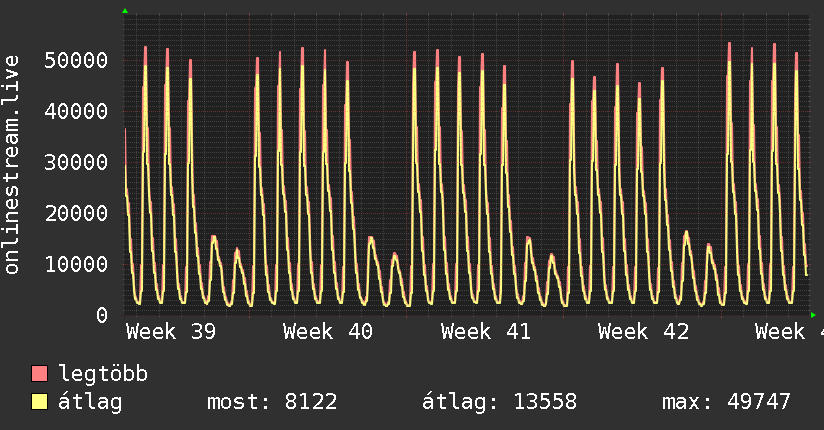Image resolution: width=824 pixels, height=430 pixels.
Task: Click the green arrow at x-axis end
Action: (813, 315)
